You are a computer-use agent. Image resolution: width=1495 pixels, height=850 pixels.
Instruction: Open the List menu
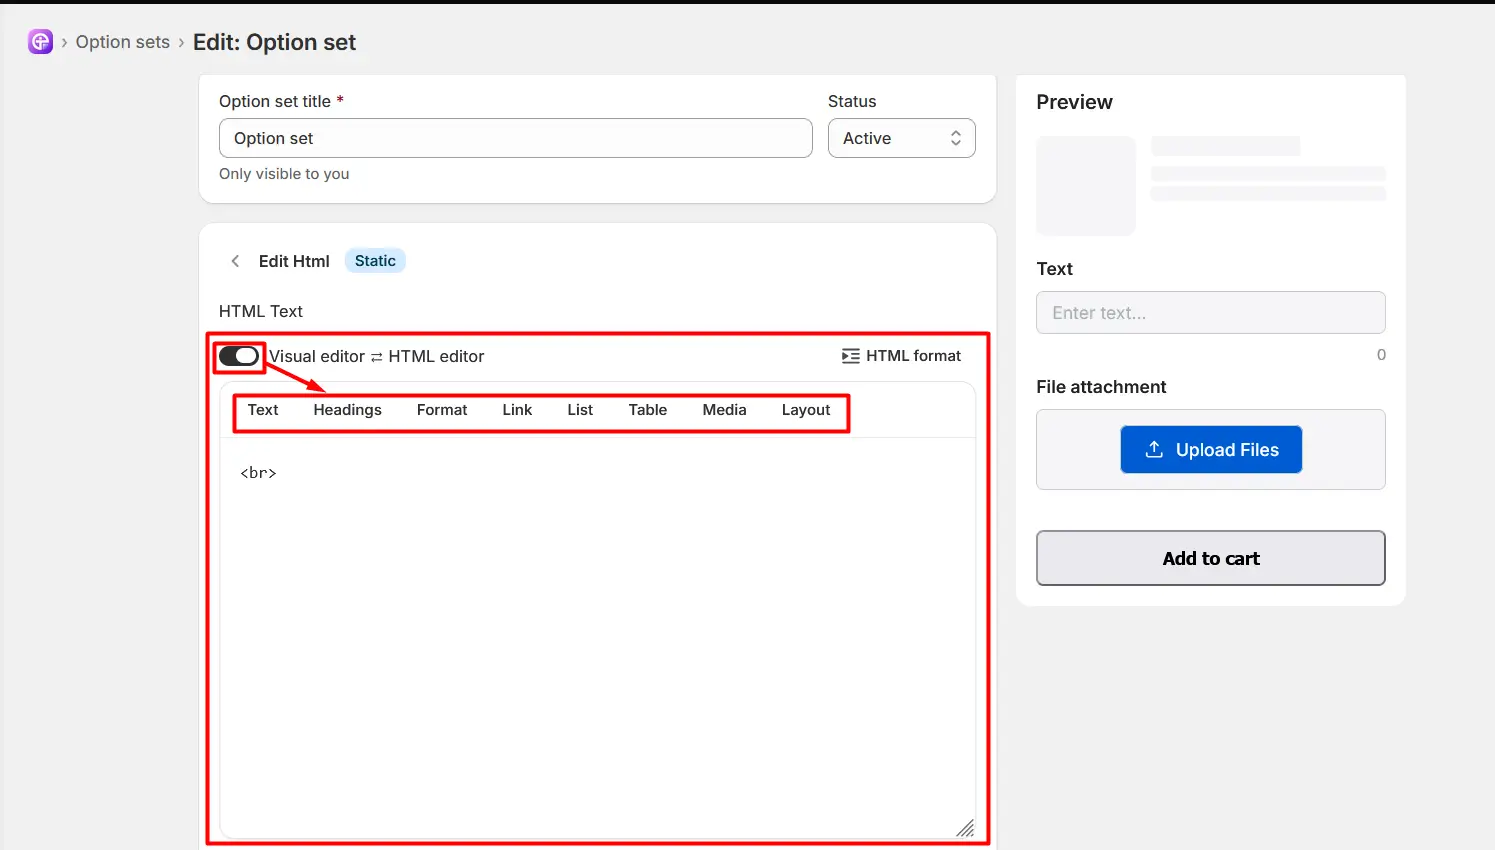tap(580, 410)
